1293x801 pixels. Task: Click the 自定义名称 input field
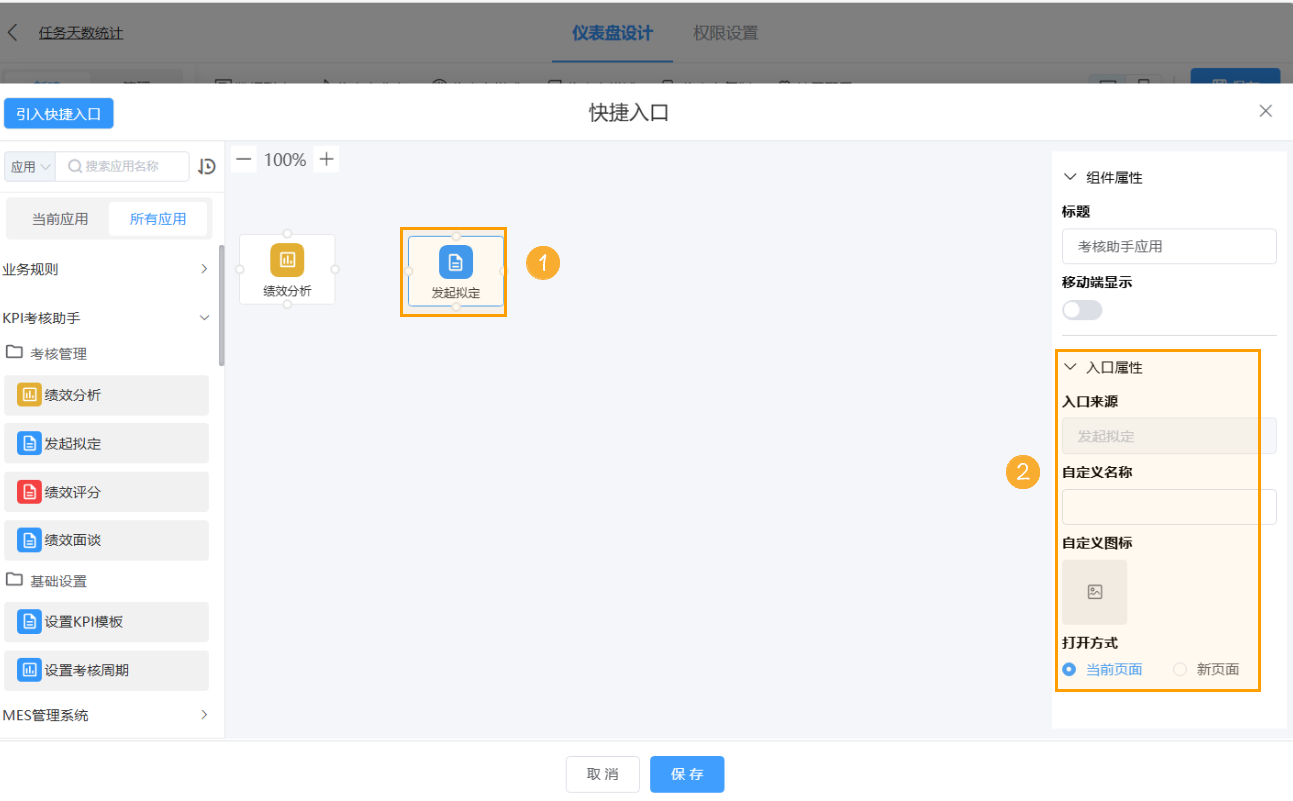tap(1168, 507)
